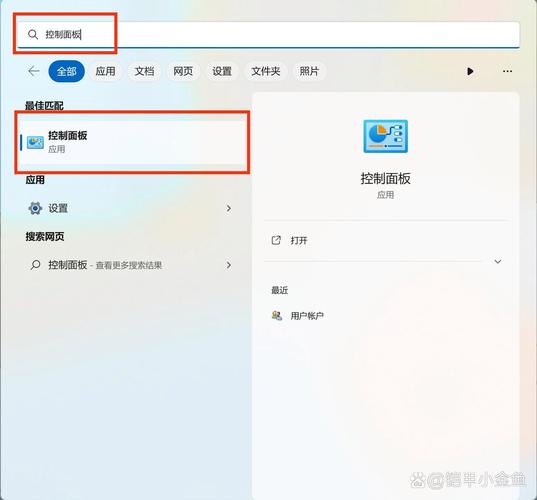Screen dimensions: 537x500
Task: Click the large Control Panel icon in preview
Action: pyautogui.click(x=386, y=136)
